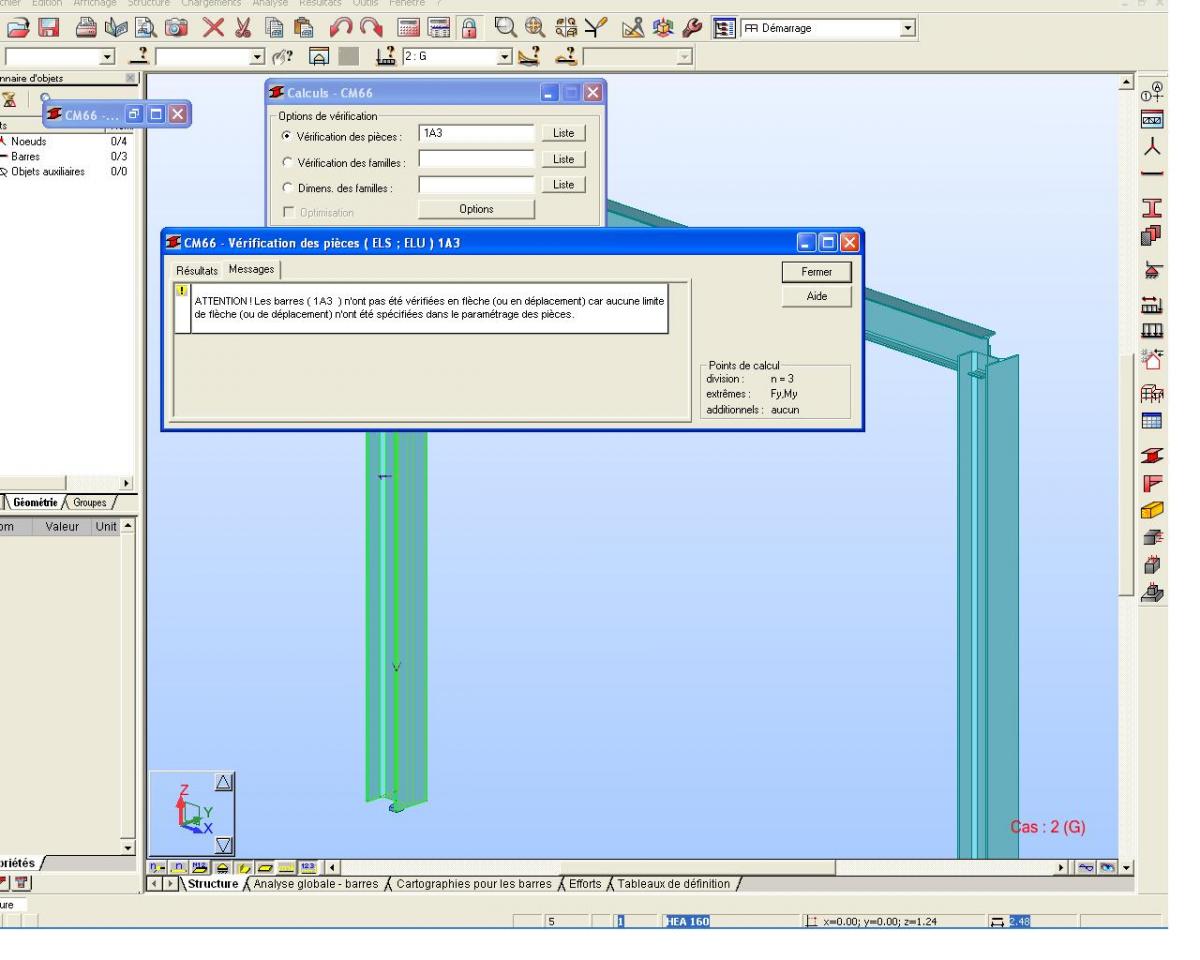
Task: Click the Vérification des familles input field
Action: [476, 159]
